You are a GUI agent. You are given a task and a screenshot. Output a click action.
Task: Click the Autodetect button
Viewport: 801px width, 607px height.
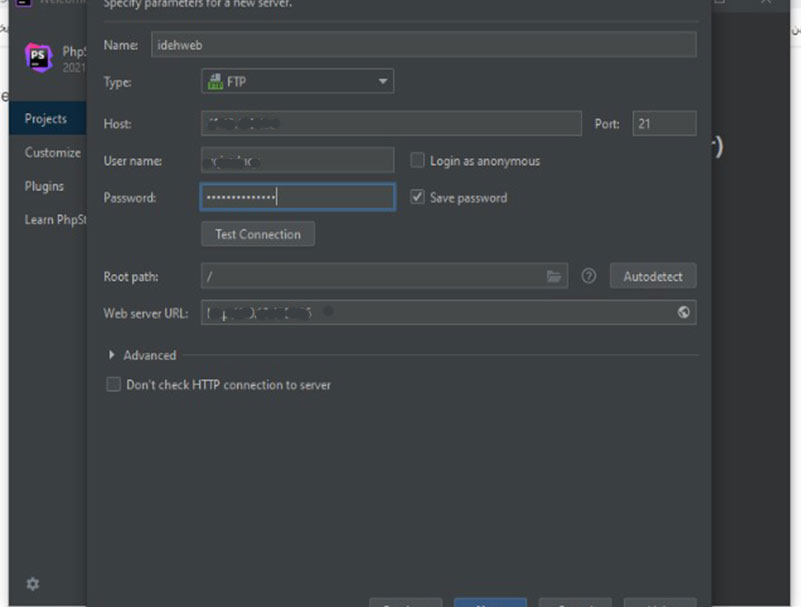point(653,276)
